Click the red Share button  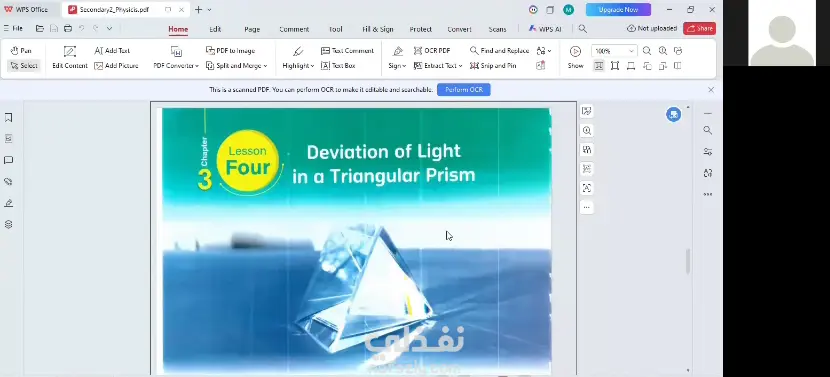[699, 29]
